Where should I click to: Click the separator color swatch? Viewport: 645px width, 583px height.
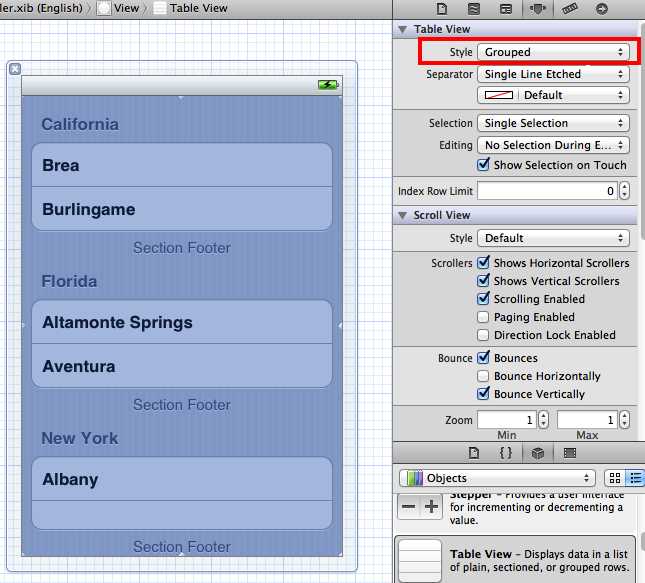tap(499, 95)
